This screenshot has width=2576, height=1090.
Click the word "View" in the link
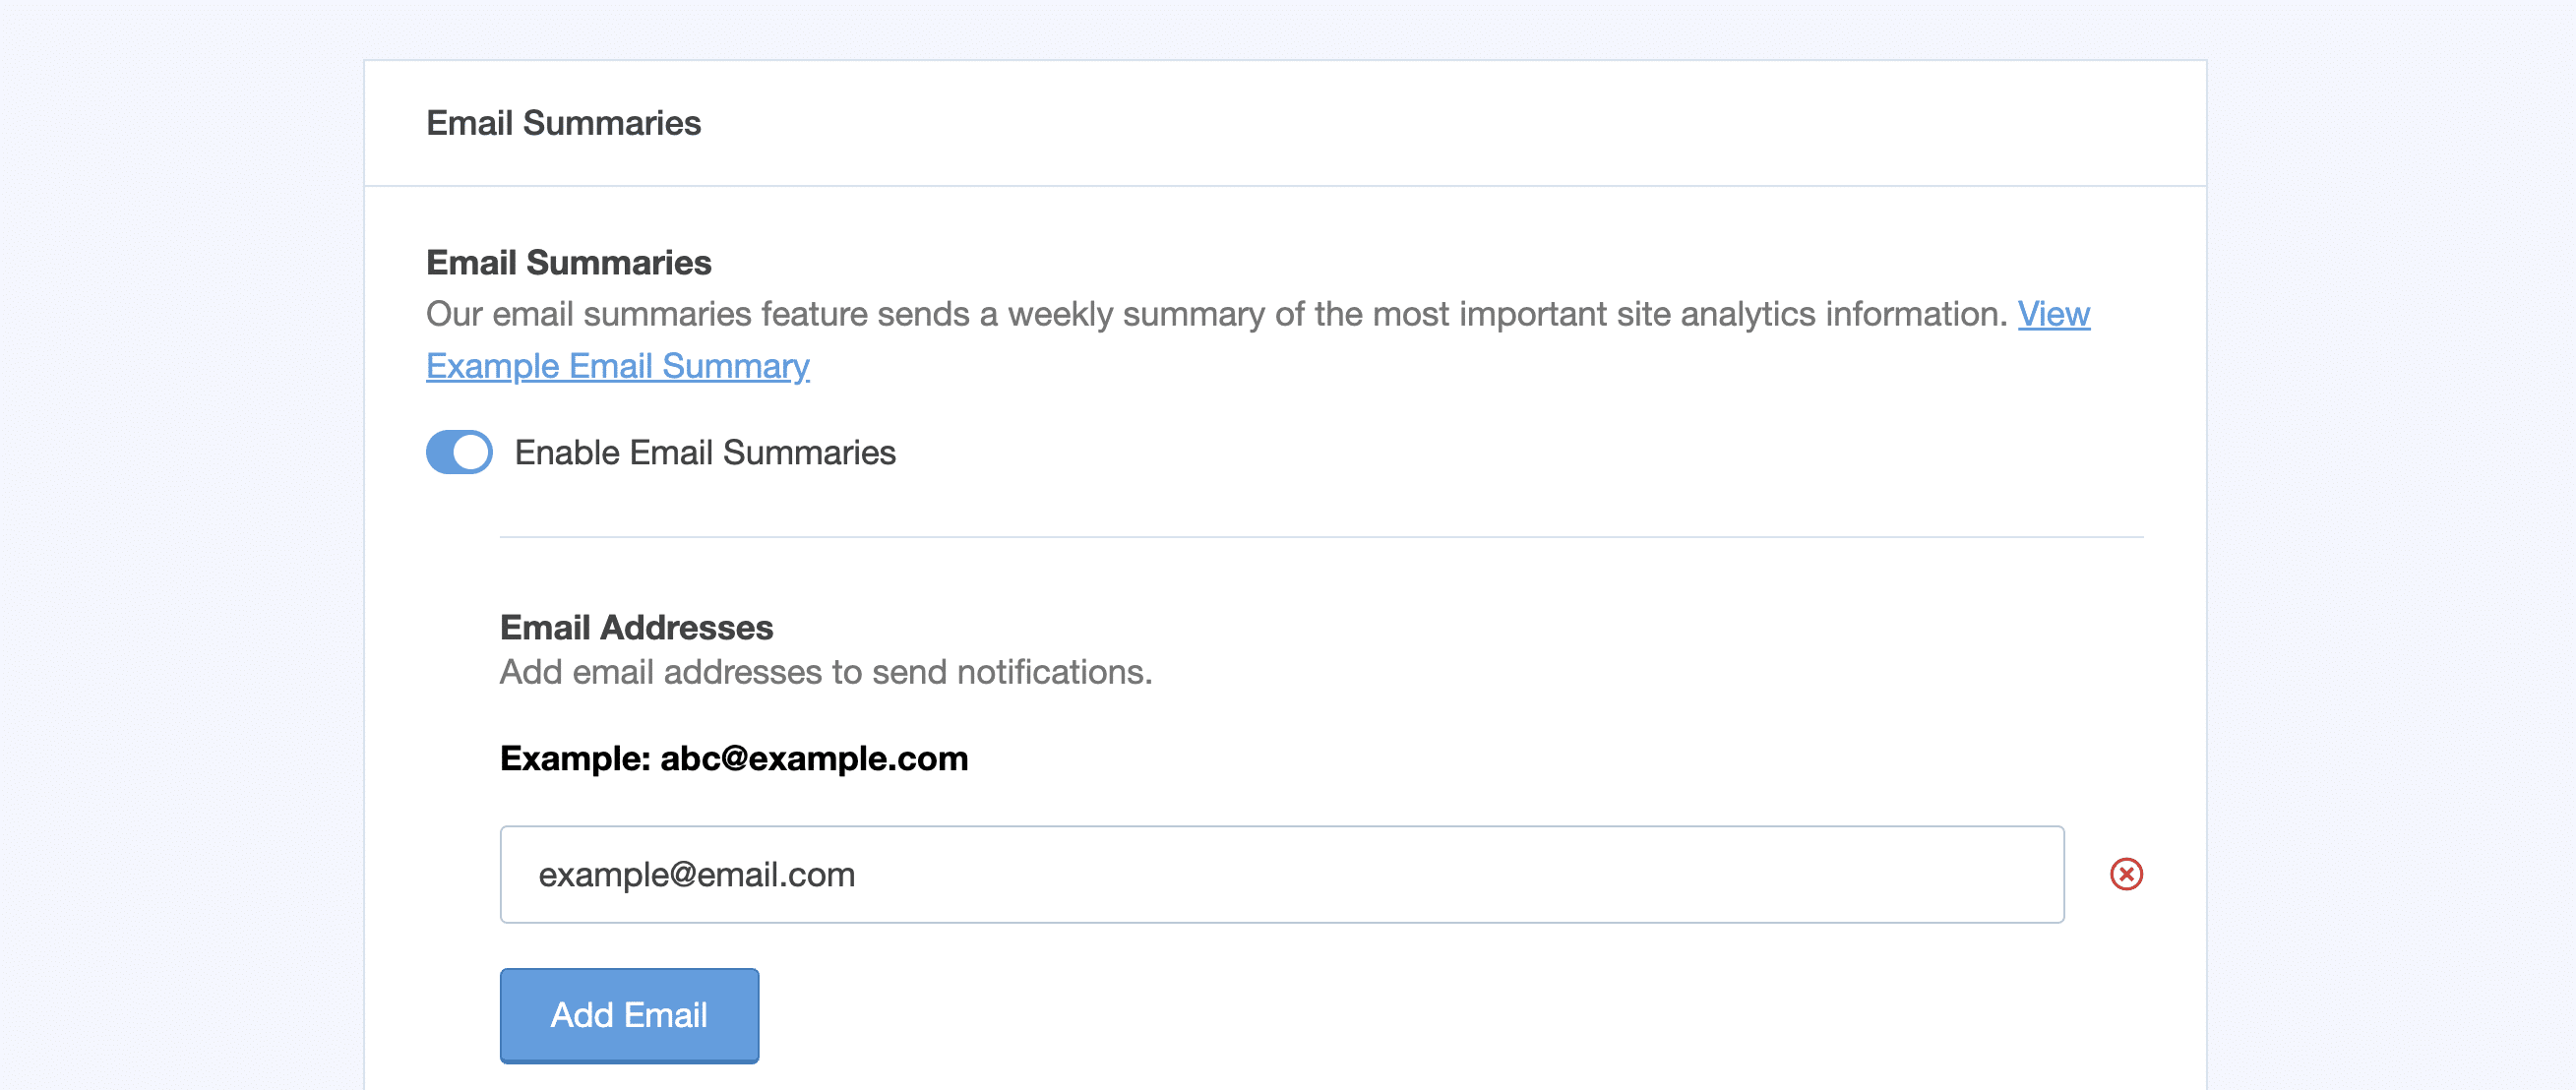pyautogui.click(x=2053, y=314)
